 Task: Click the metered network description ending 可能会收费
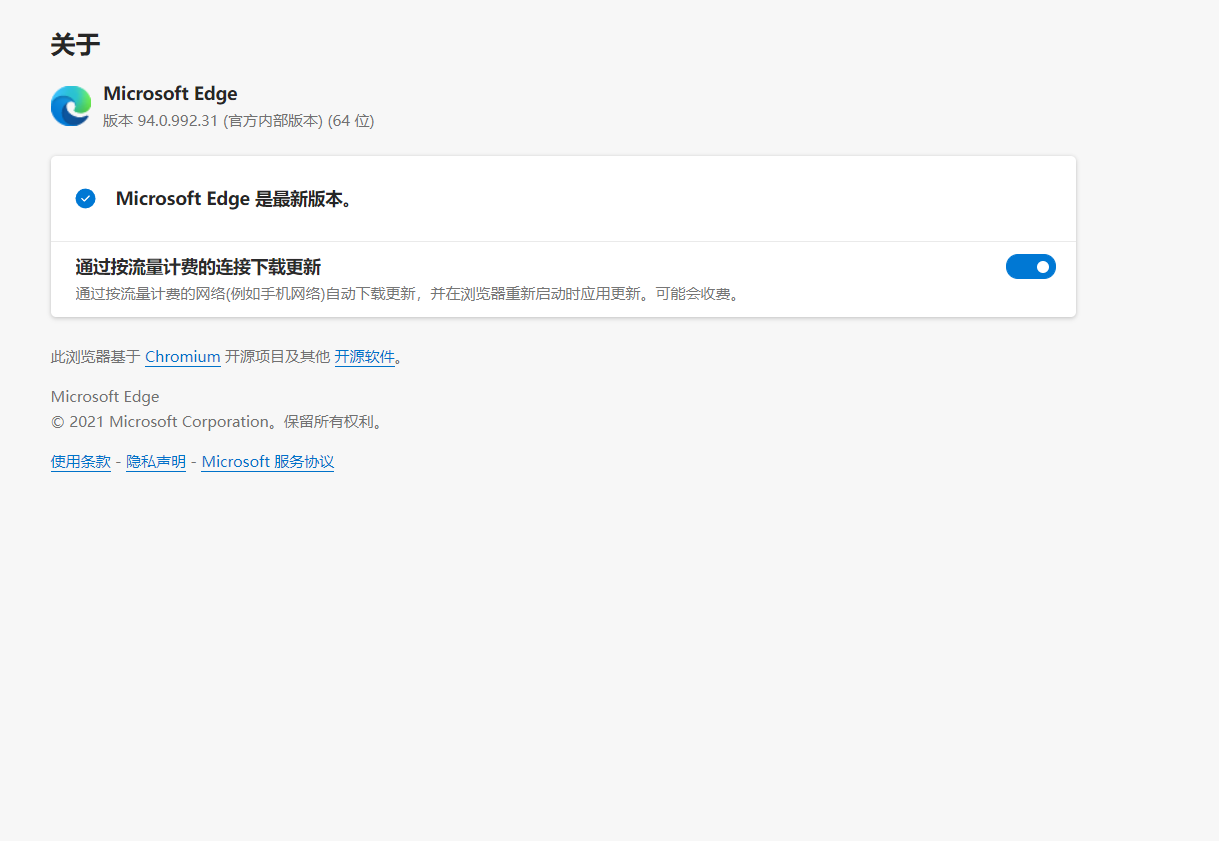pos(408,294)
